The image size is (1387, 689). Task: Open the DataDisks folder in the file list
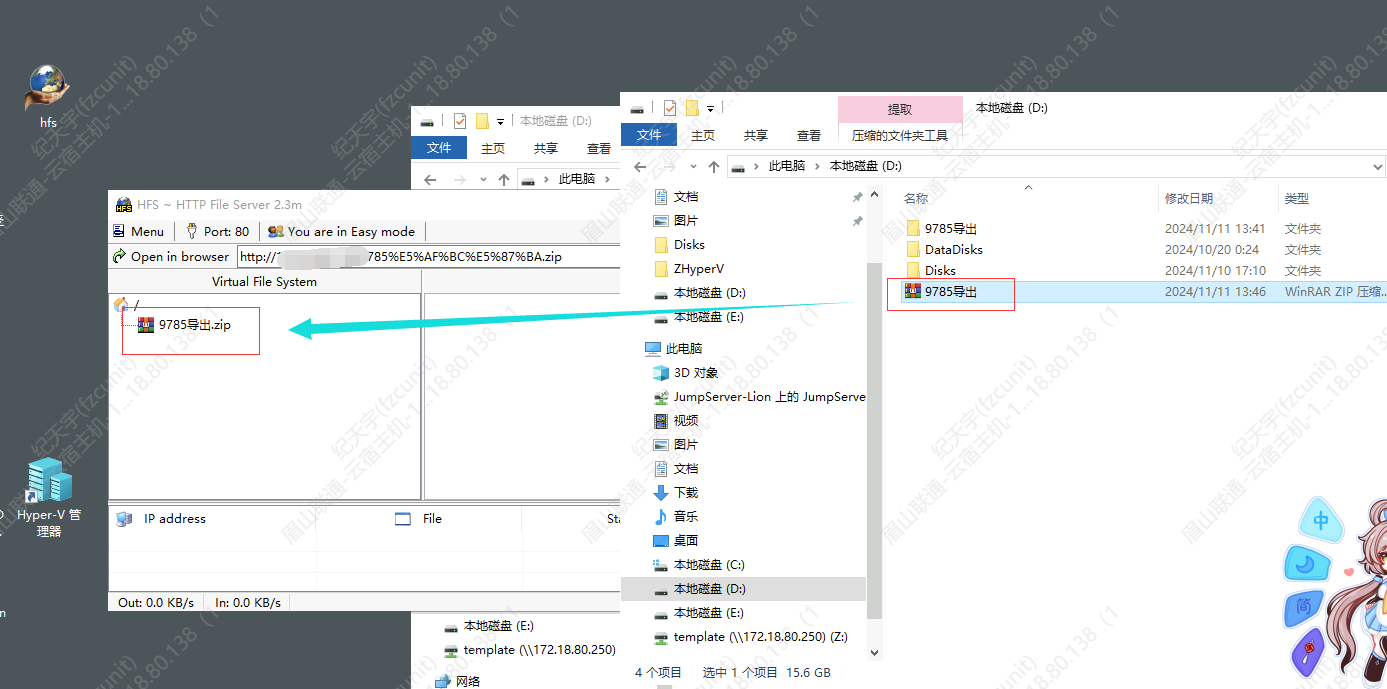pyautogui.click(x=953, y=250)
